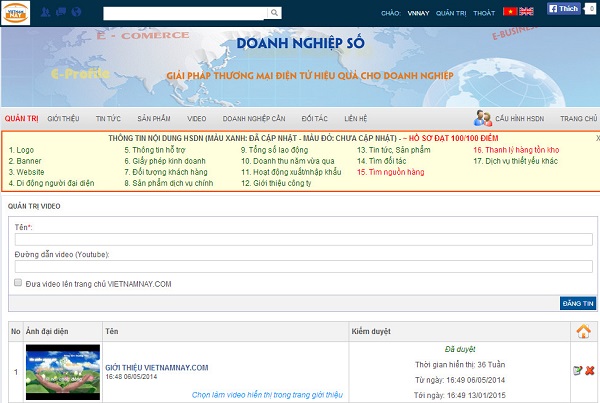600x403 pixels.
Task: Click the orange home icon in table header
Action: pyautogui.click(x=584, y=331)
